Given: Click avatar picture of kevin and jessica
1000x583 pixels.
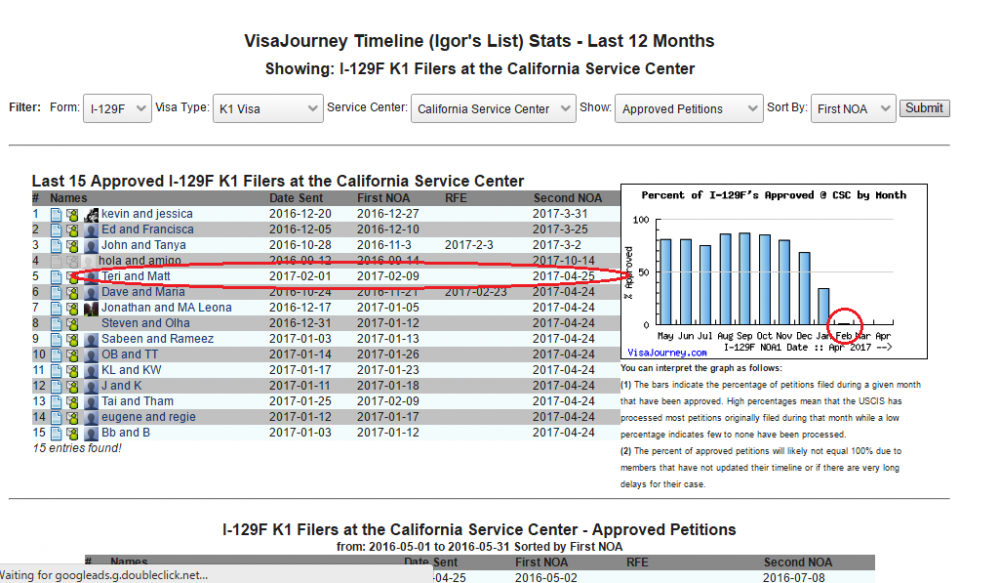Looking at the screenshot, I should (91, 214).
